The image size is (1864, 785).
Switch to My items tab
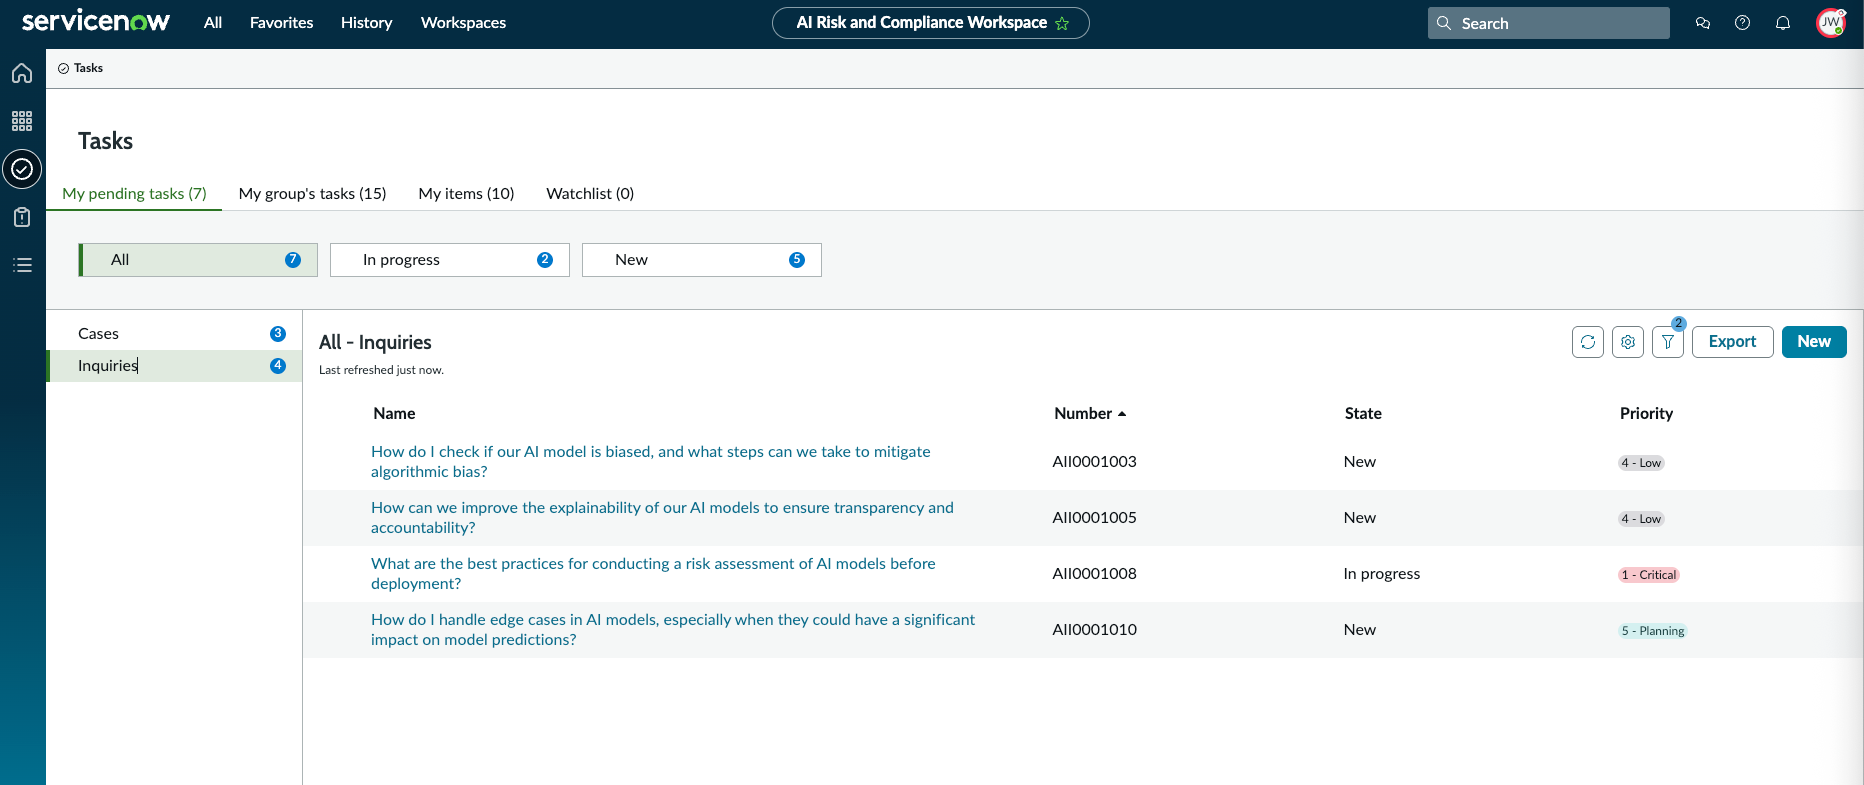pos(466,193)
